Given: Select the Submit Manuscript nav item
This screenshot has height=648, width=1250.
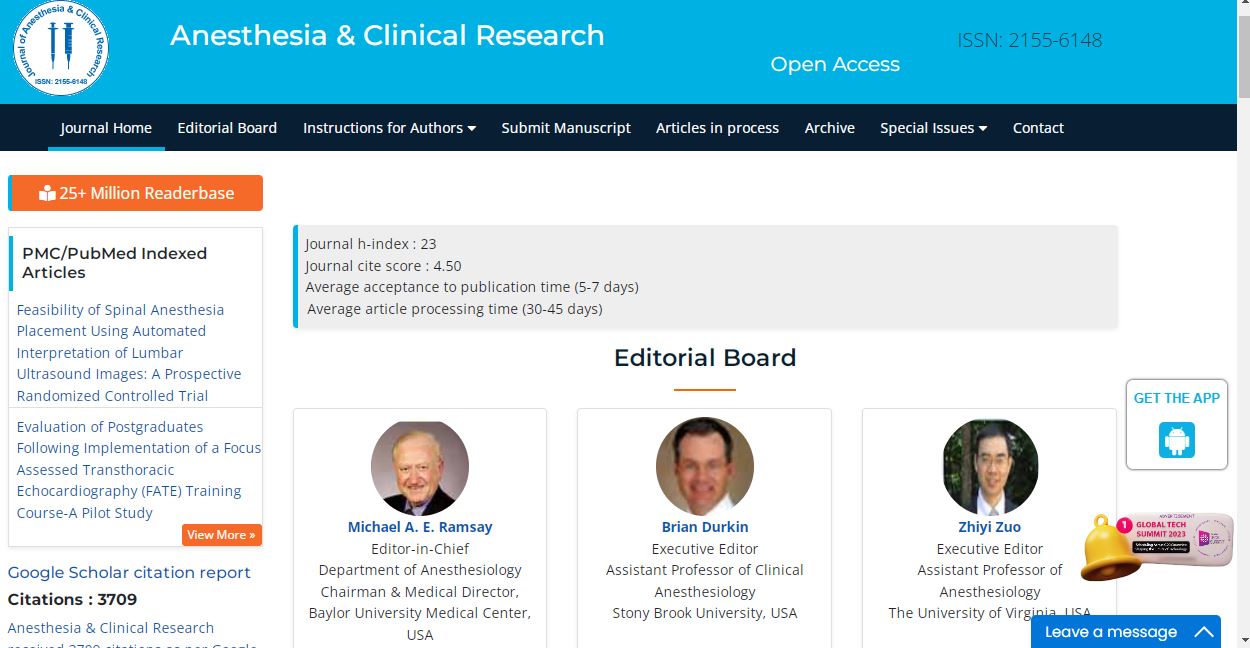Looking at the screenshot, I should [x=566, y=128].
